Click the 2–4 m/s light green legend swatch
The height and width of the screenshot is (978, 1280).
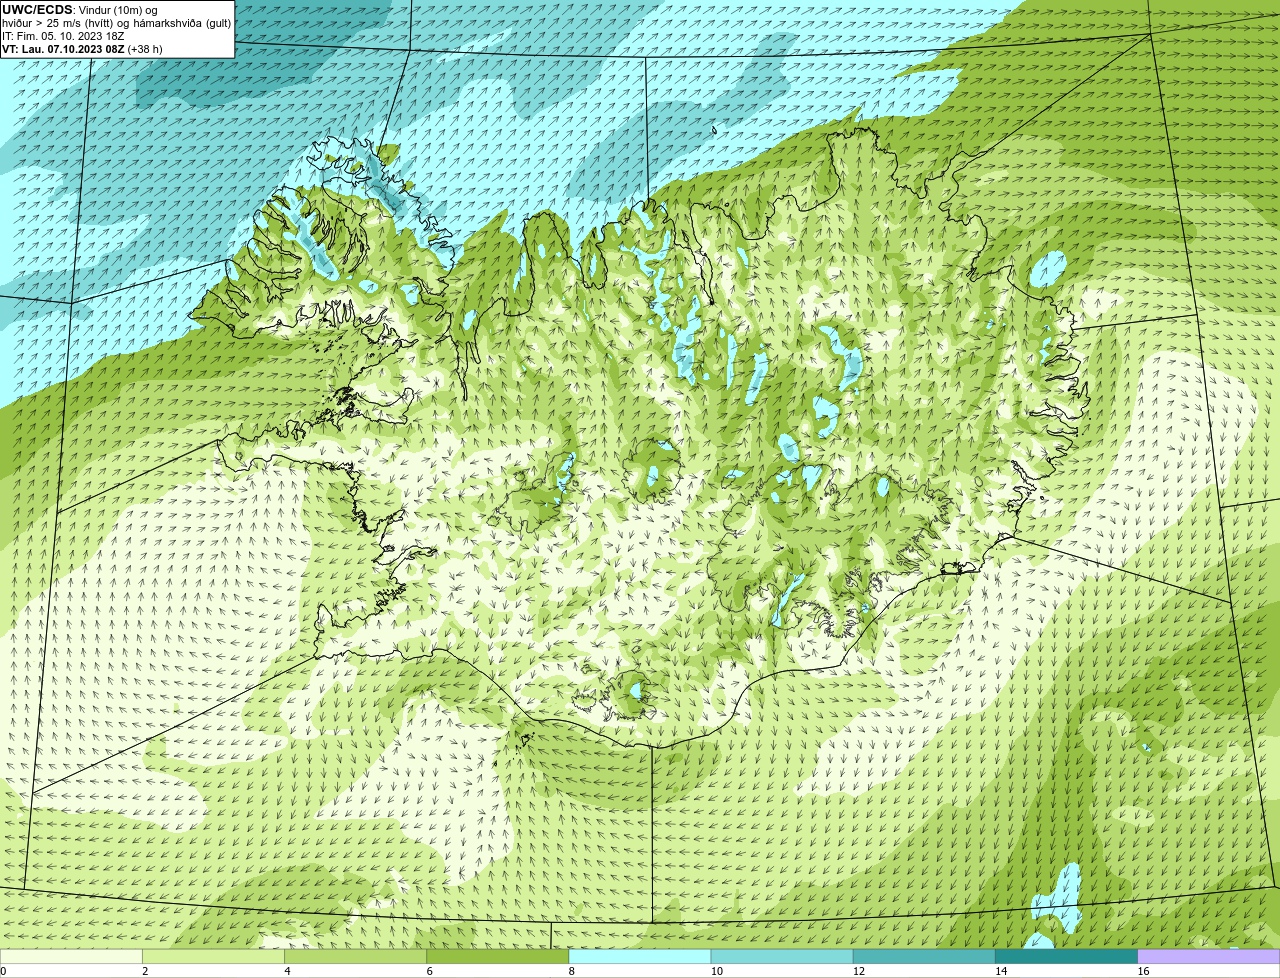point(213,956)
